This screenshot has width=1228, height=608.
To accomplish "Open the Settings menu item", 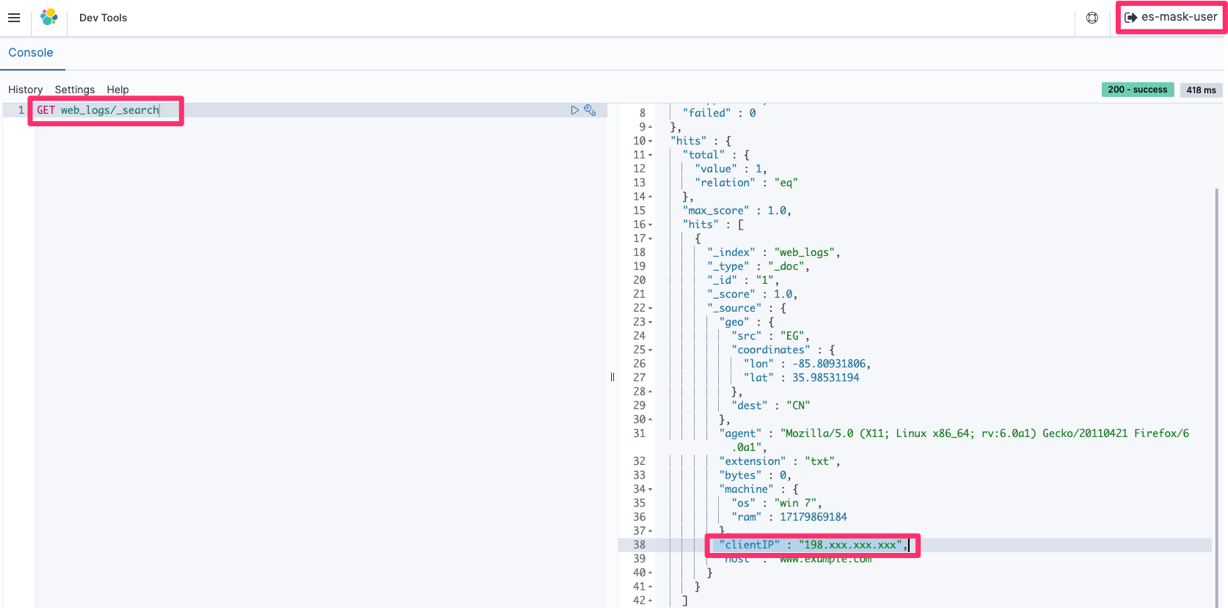I will tap(75, 90).
